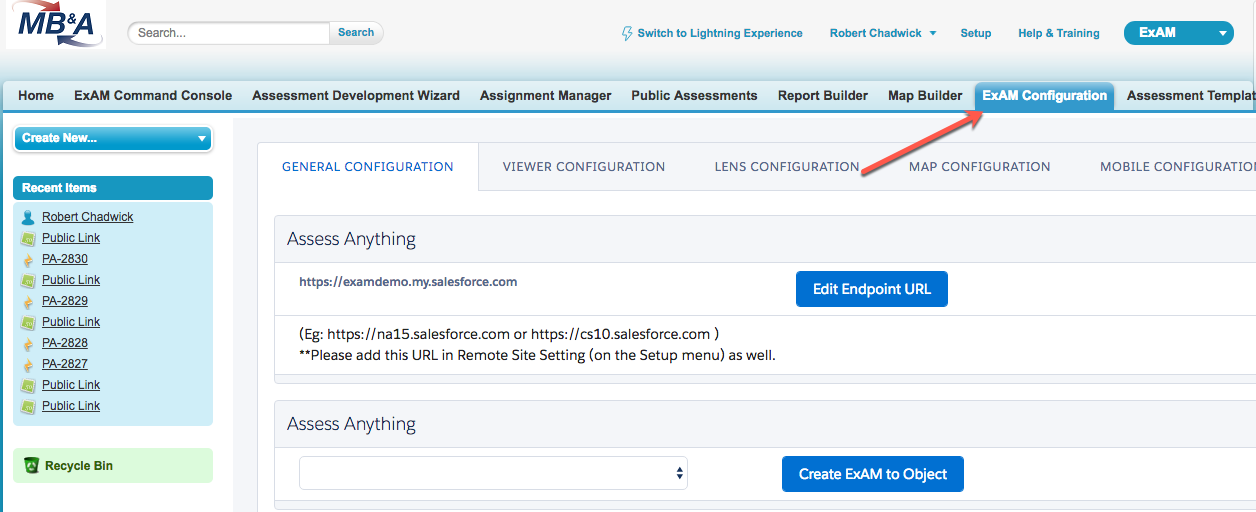This screenshot has width=1256, height=512.
Task: Click the lightning bolt icon
Action: tap(627, 33)
